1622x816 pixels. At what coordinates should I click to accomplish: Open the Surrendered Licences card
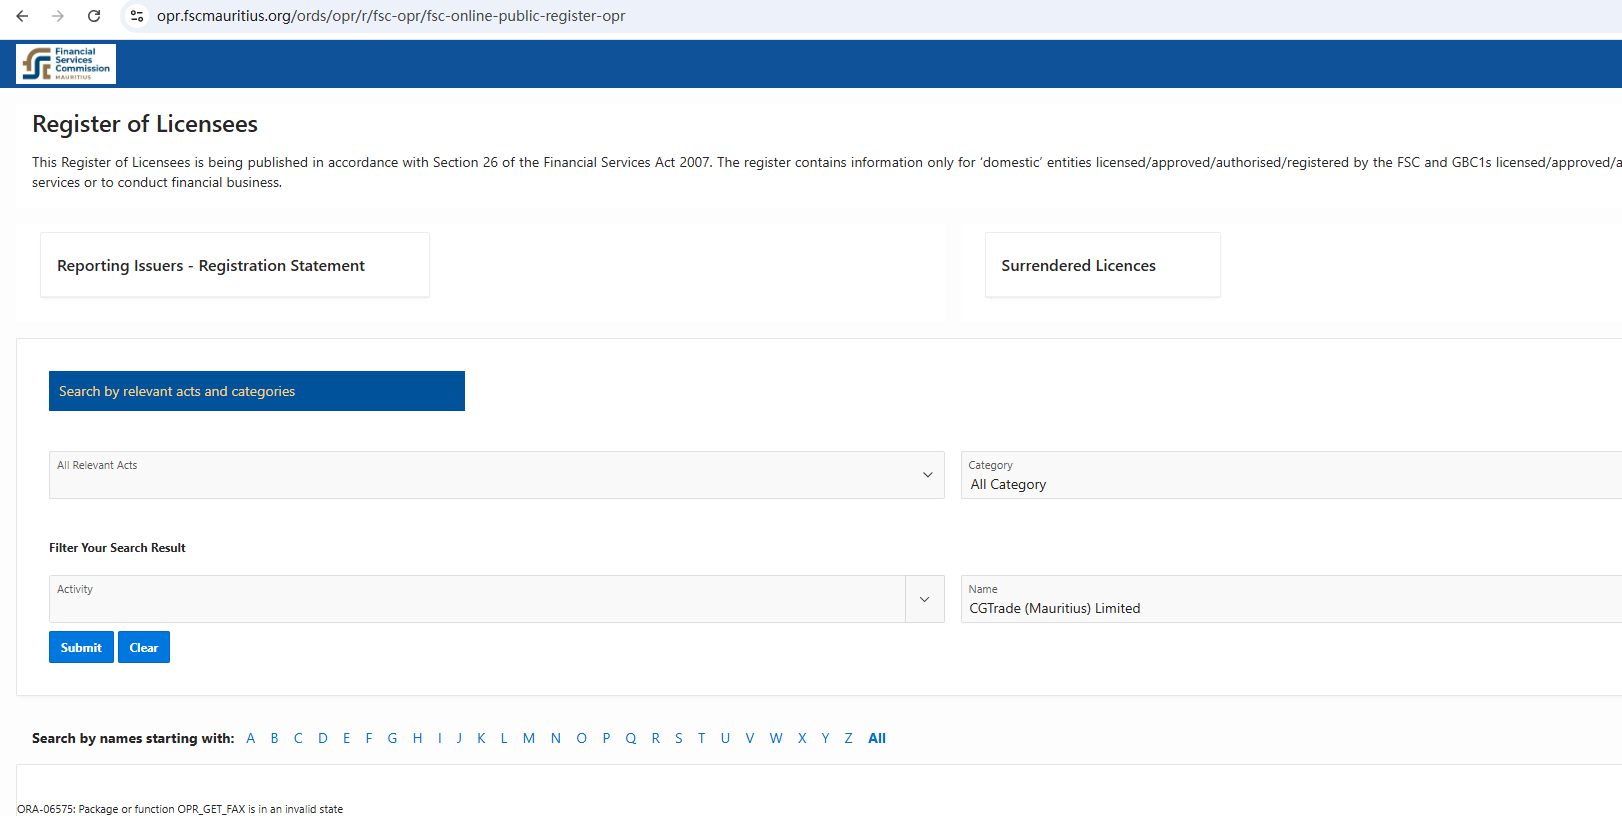pyautogui.click(x=1103, y=265)
